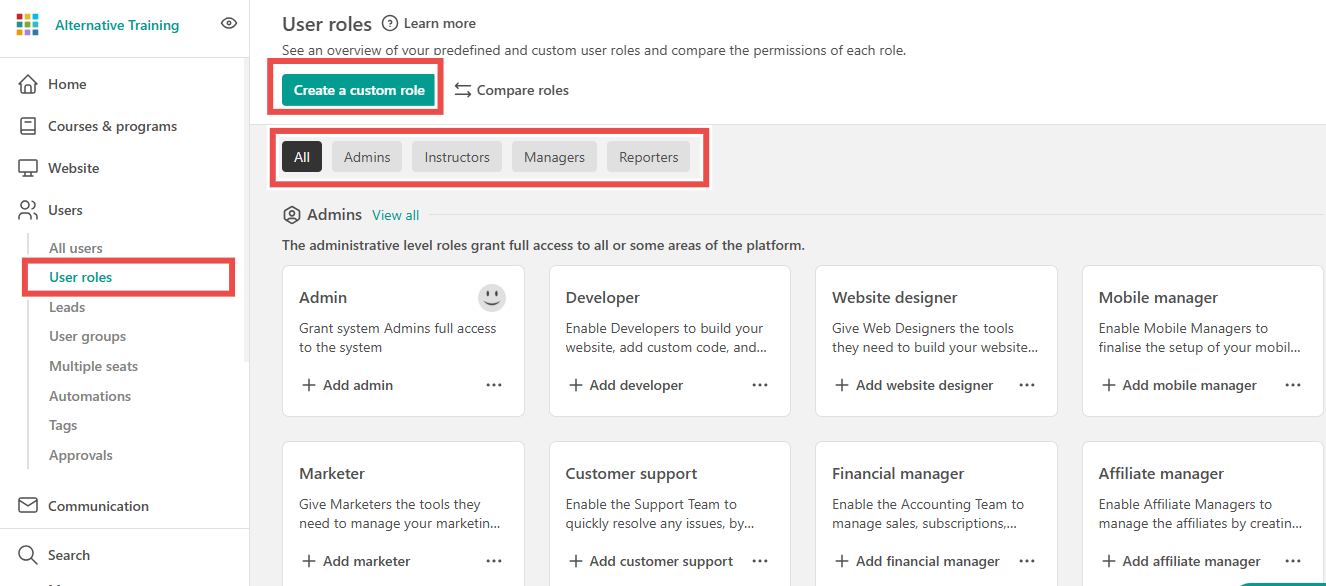Select the Instructors filter tab
Image resolution: width=1326 pixels, height=586 pixels.
tap(457, 157)
